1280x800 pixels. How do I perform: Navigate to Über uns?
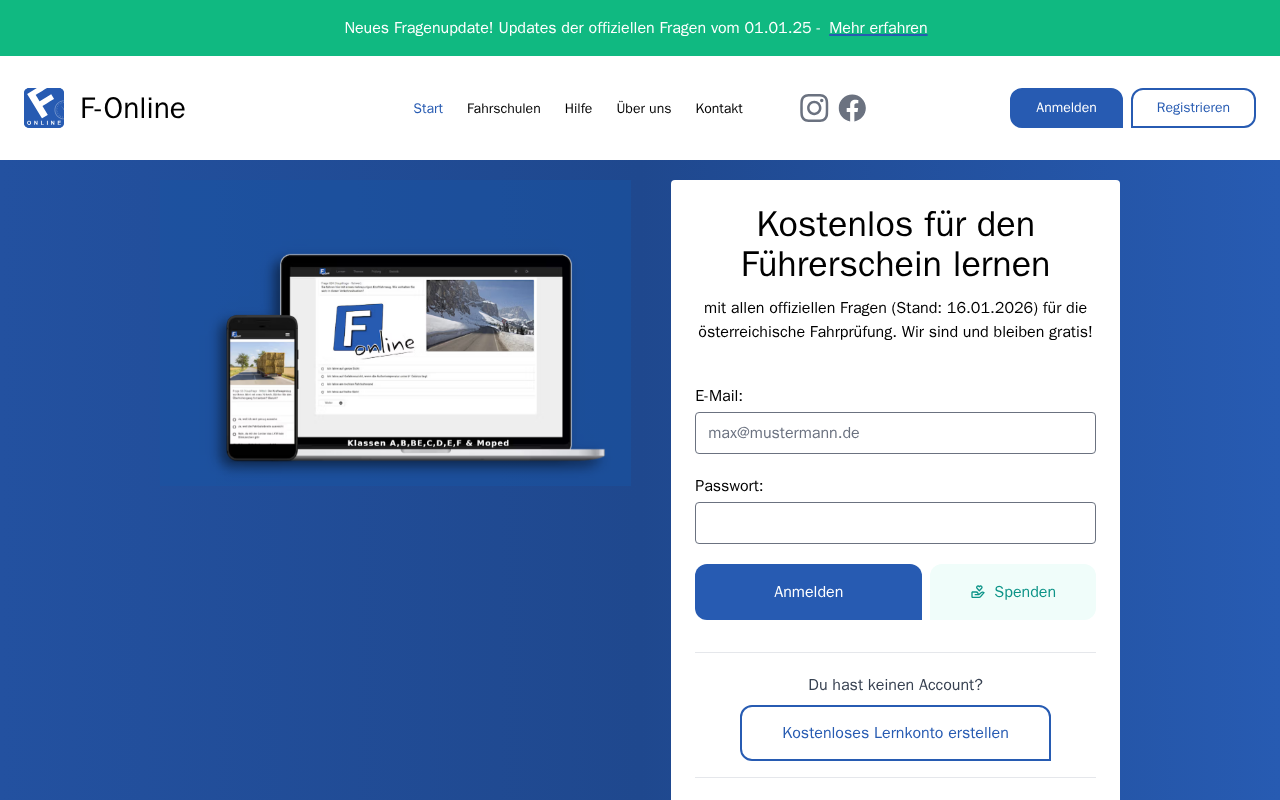coord(643,108)
